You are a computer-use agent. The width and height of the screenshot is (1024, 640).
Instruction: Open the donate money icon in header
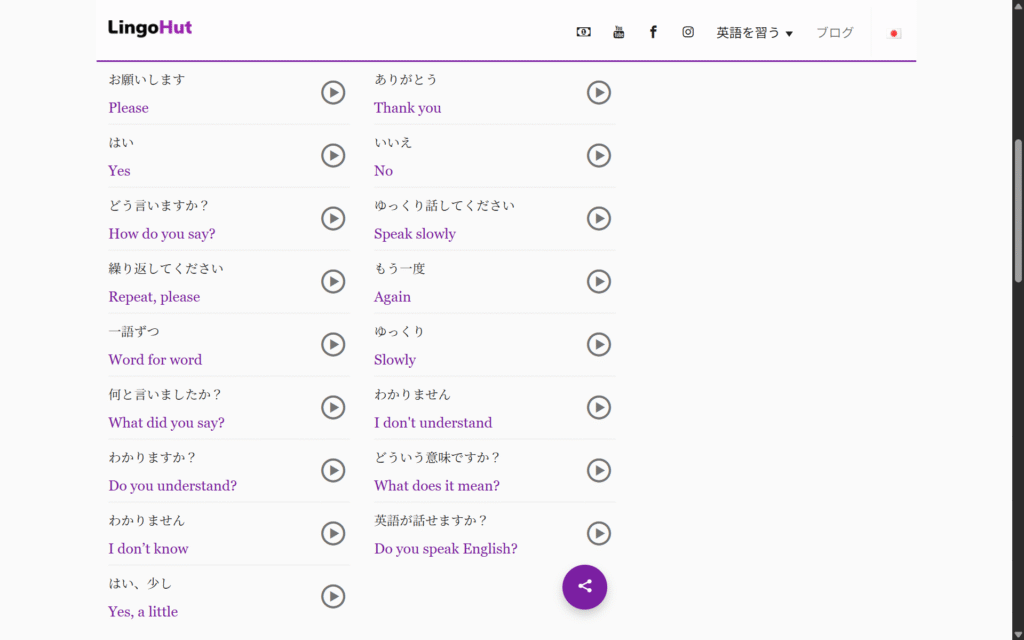(583, 32)
